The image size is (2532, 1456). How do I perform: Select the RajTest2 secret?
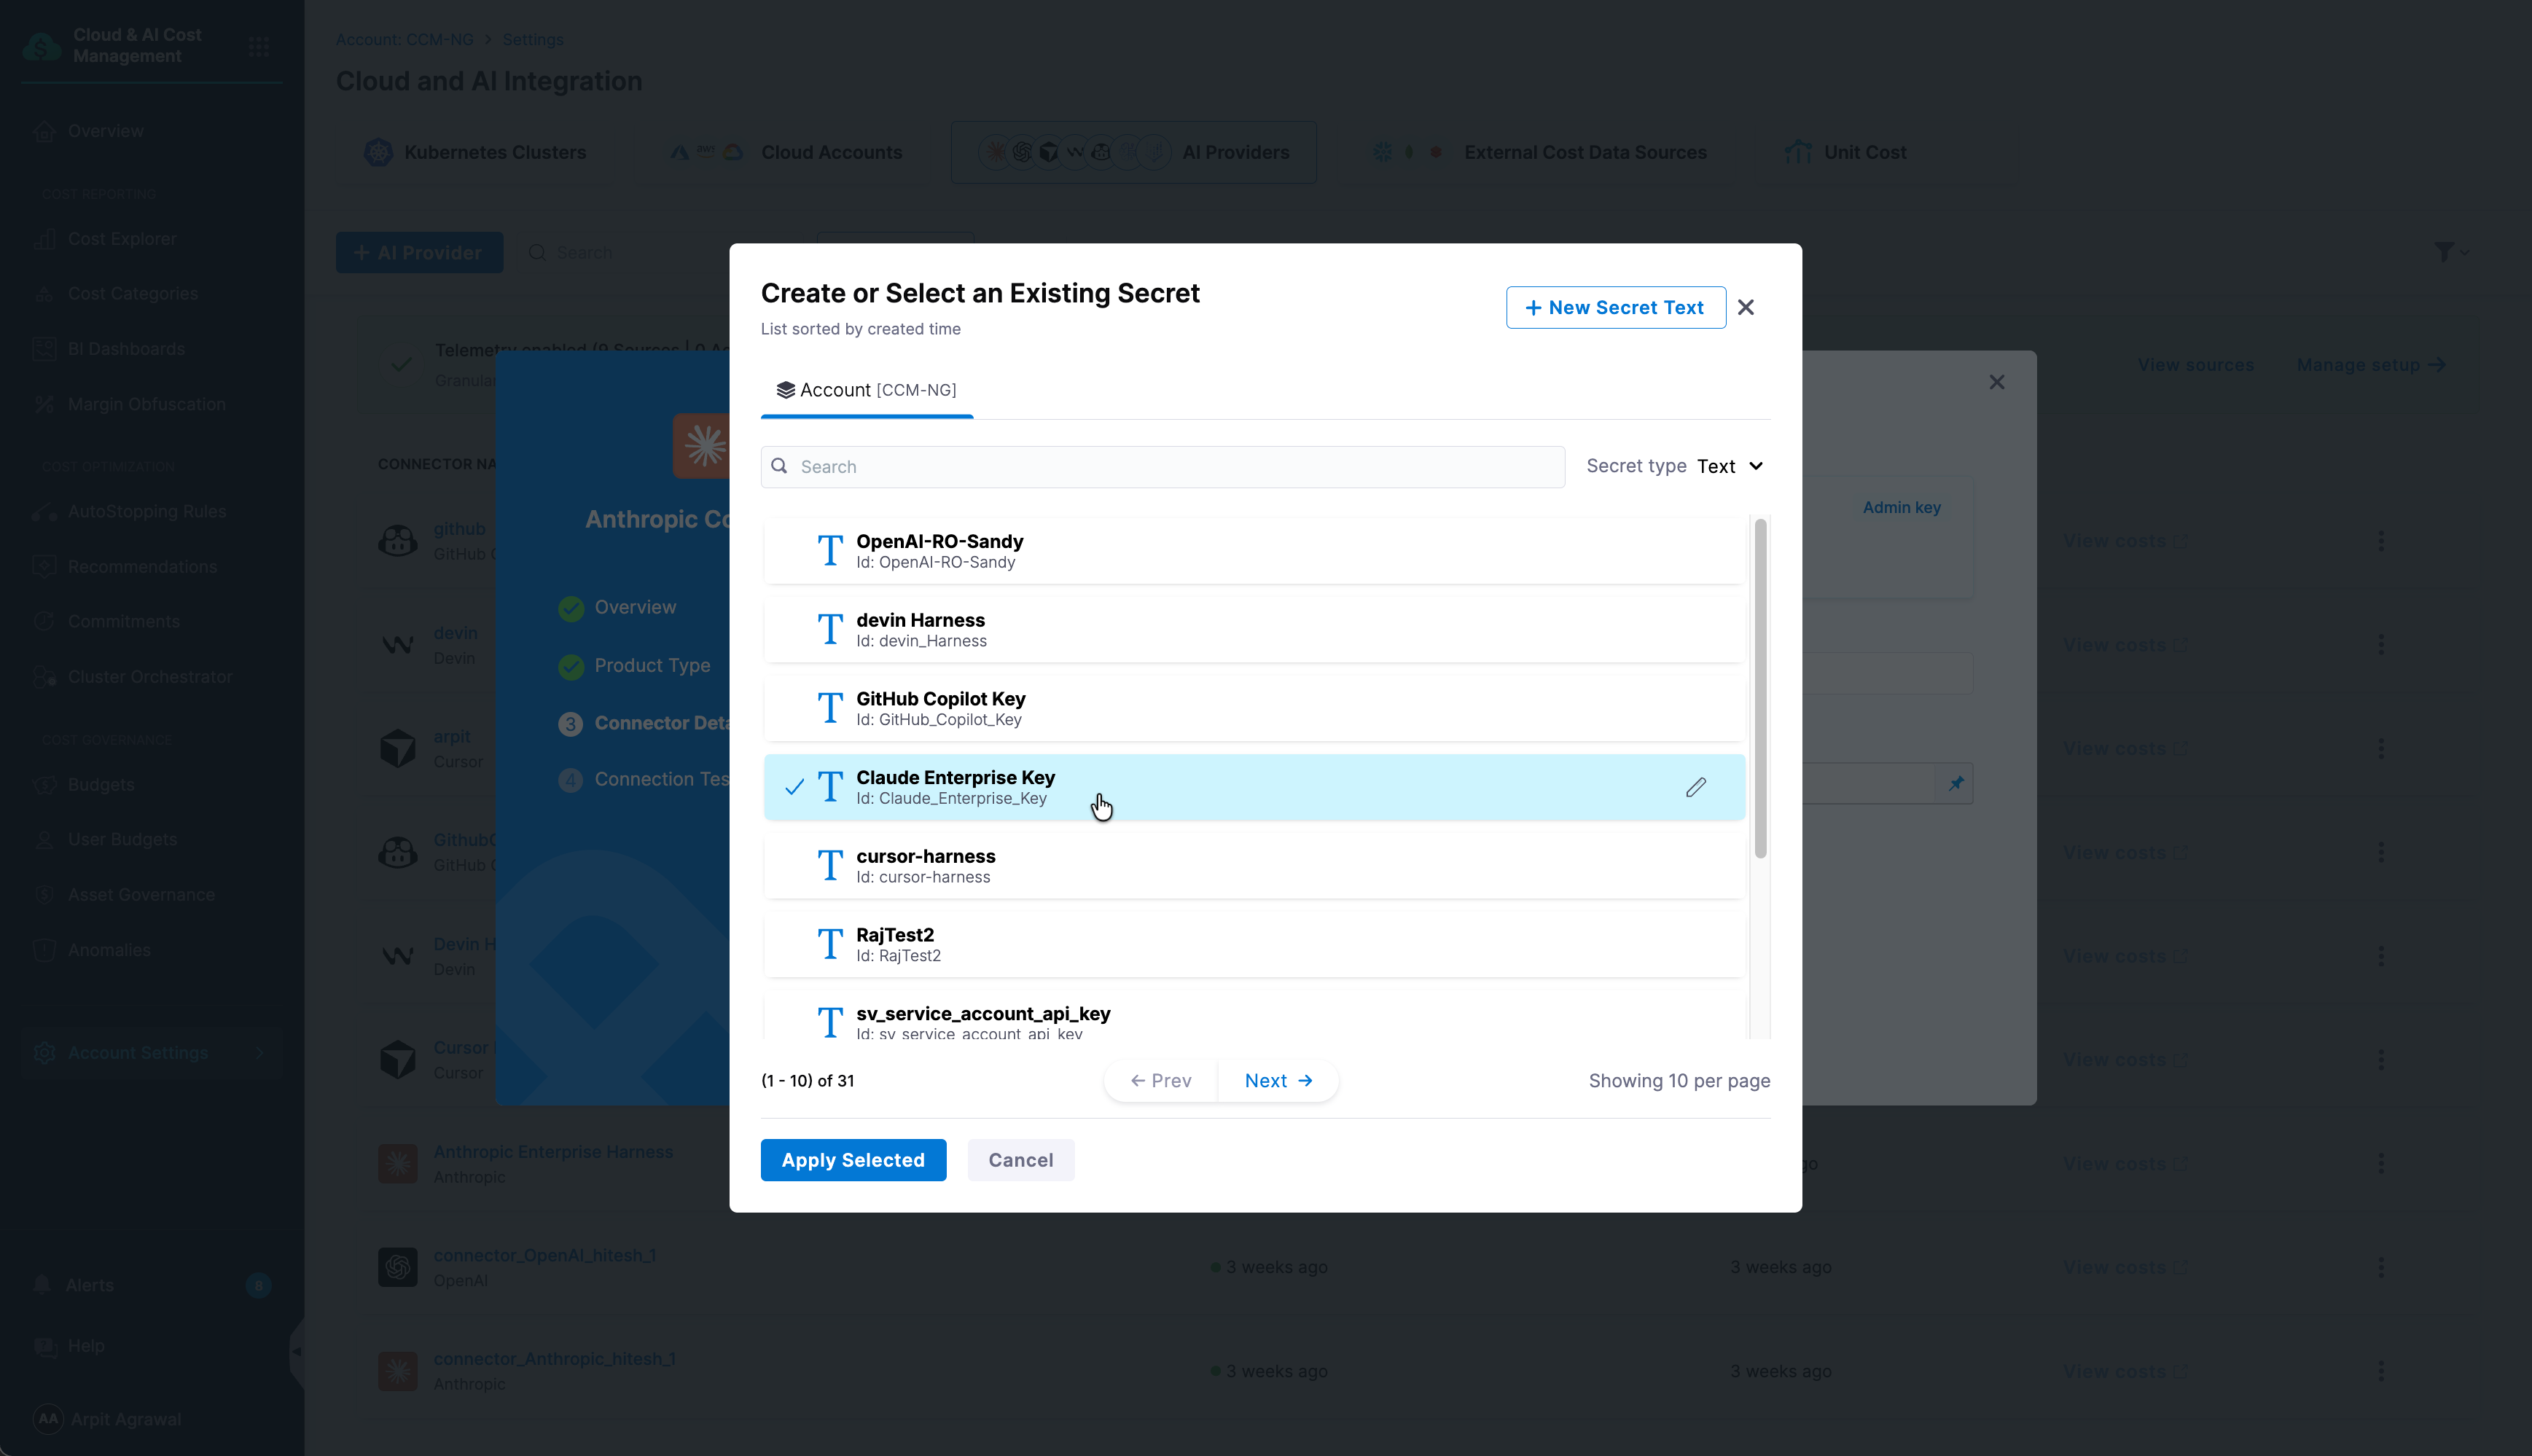(1254, 945)
